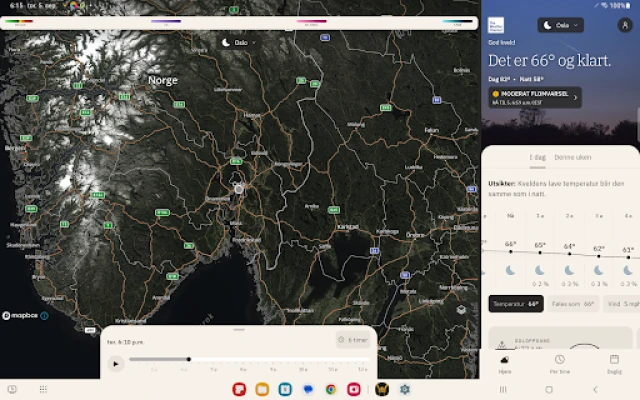Open Settings gear in taskbar

coord(405,389)
